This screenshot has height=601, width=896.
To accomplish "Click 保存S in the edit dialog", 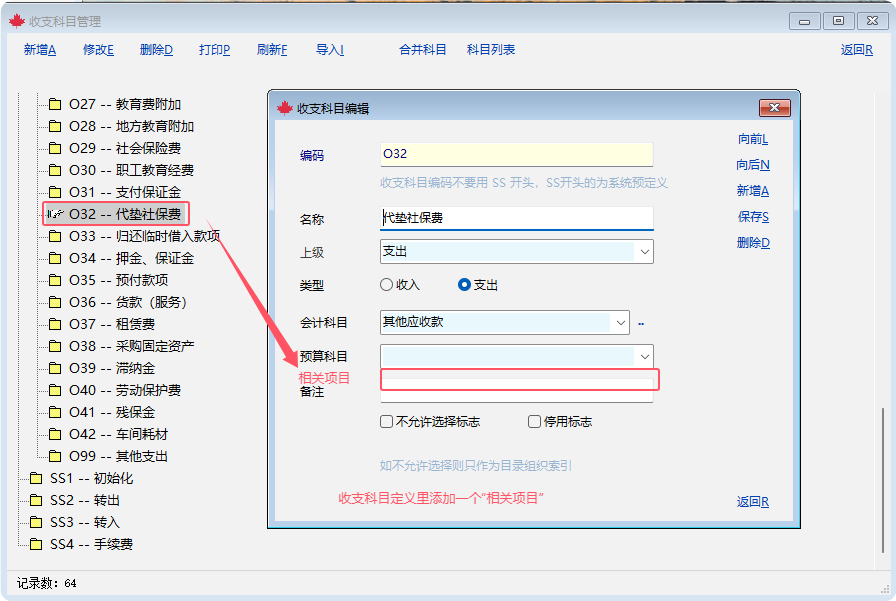I will [x=752, y=217].
